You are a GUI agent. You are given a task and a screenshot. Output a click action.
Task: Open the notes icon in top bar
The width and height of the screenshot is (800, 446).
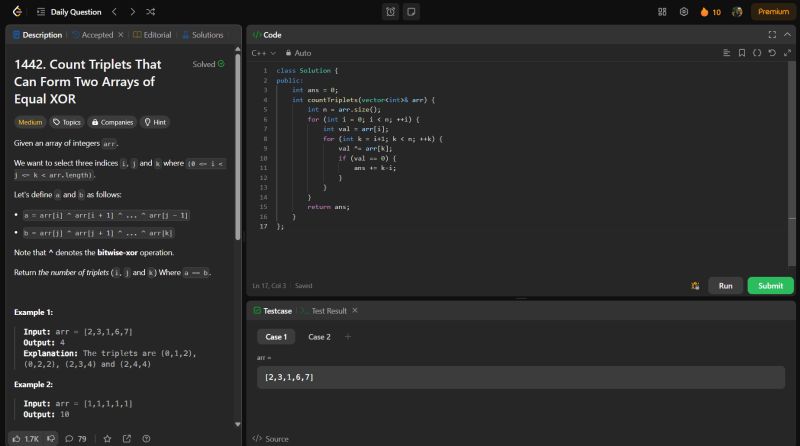(411, 12)
